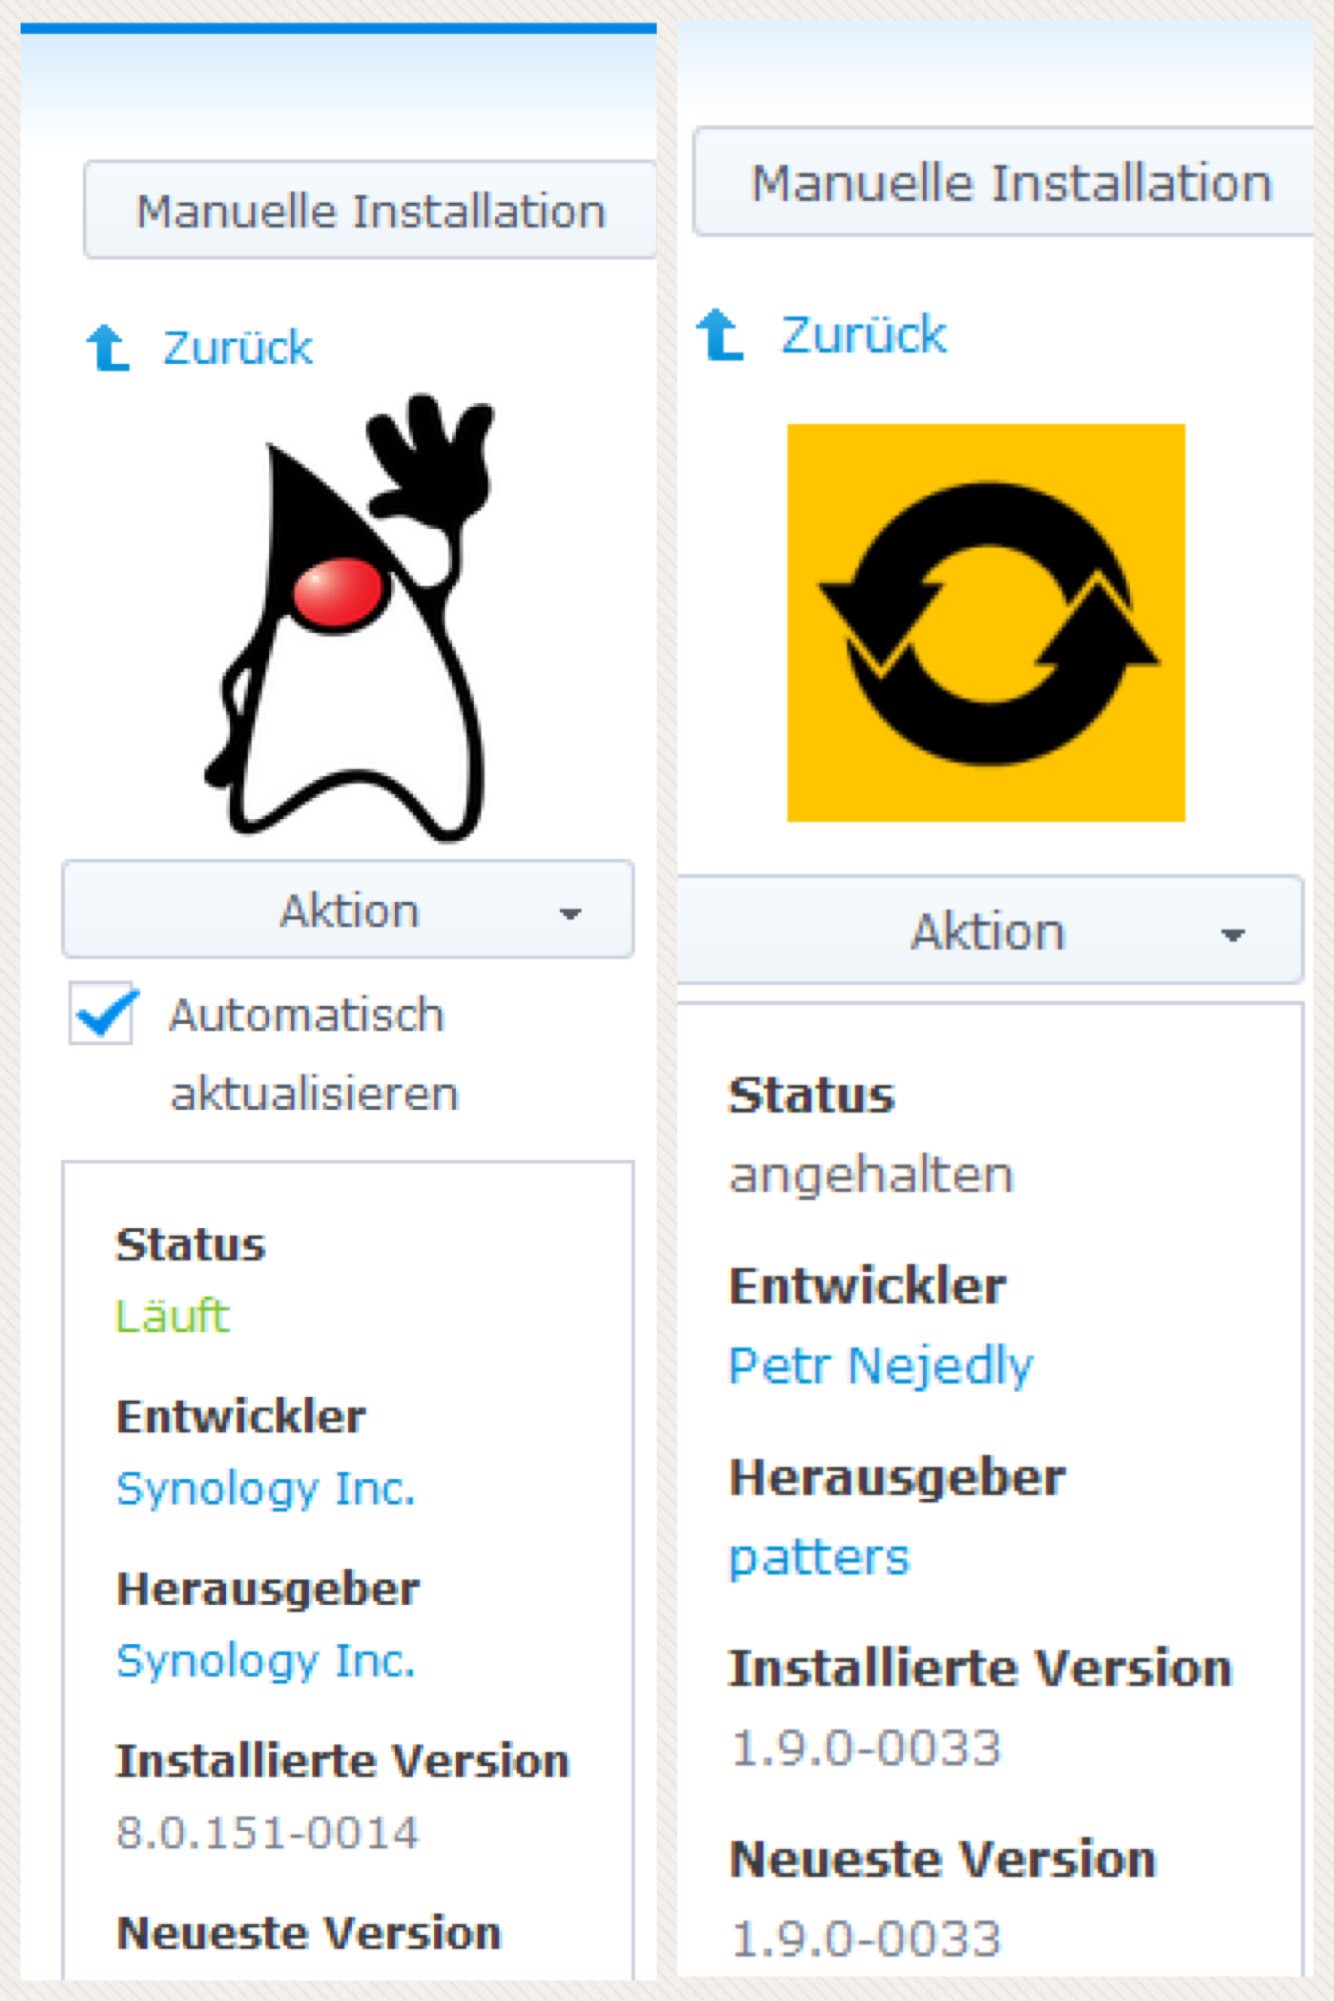
Task: Click the Java Duke mascot package icon
Action: coord(348,617)
